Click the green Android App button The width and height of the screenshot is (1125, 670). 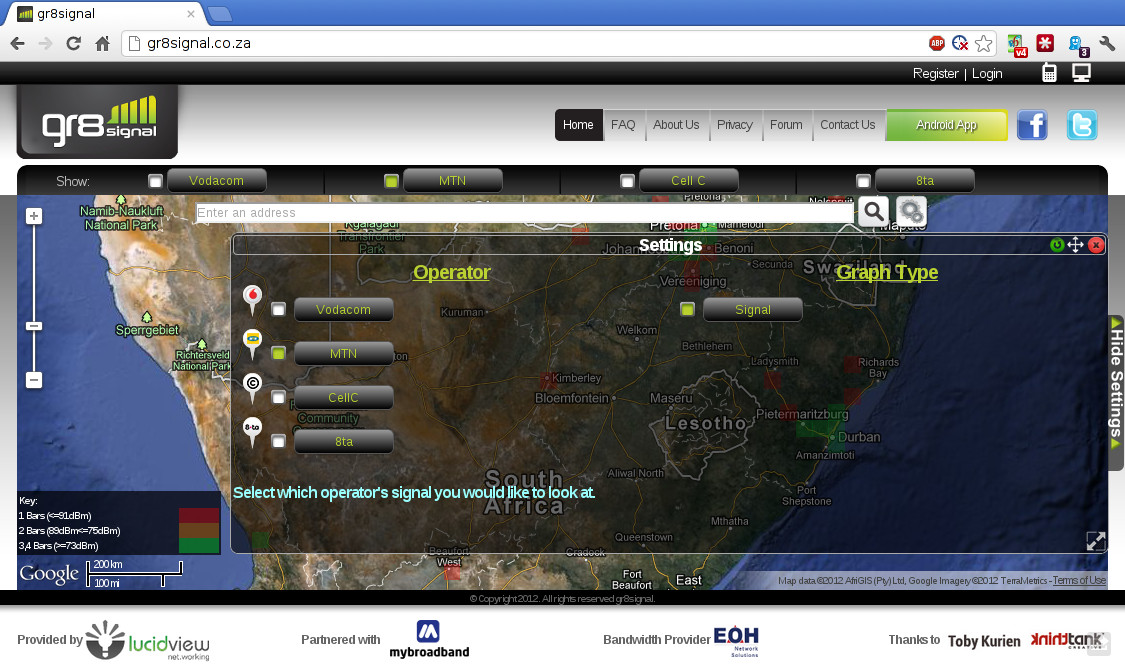pos(946,125)
